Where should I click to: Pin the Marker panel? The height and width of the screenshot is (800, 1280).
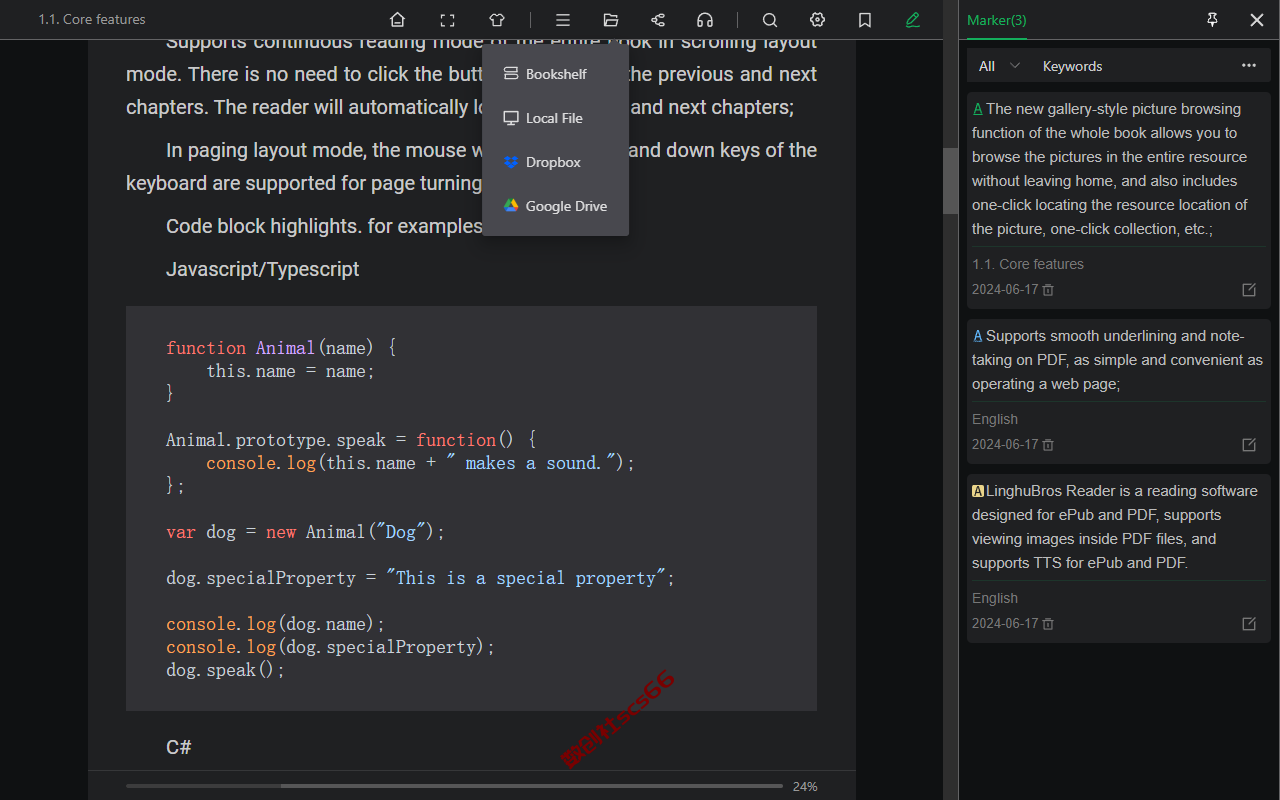(1213, 20)
